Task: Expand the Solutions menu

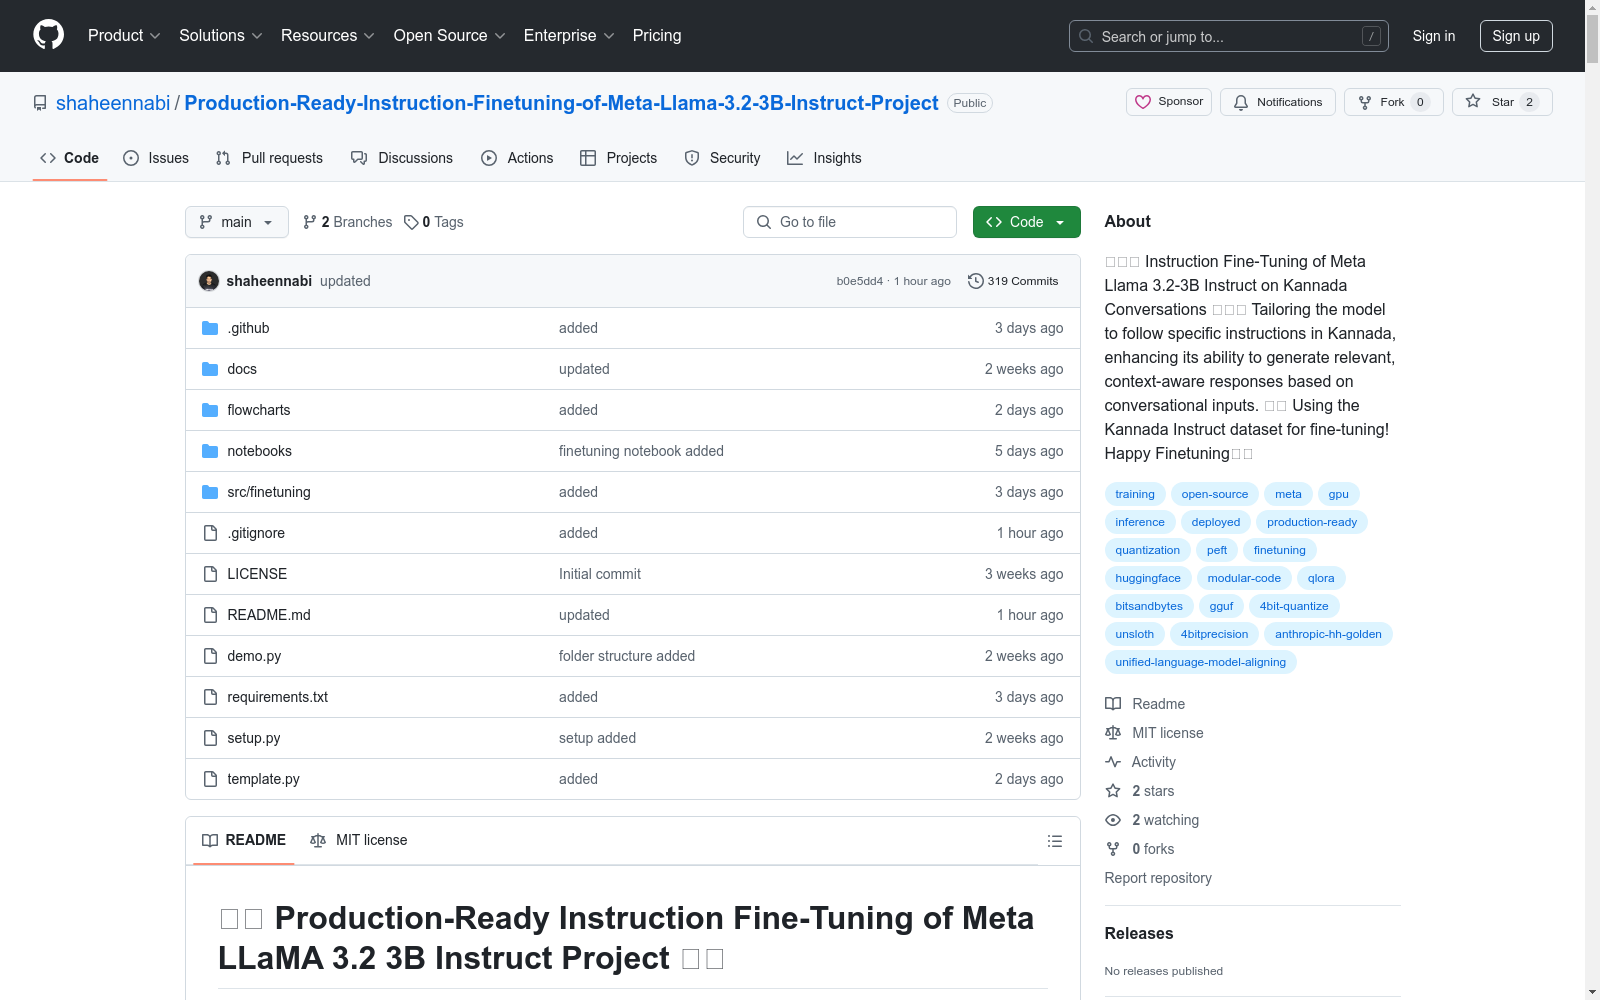Action: point(221,36)
